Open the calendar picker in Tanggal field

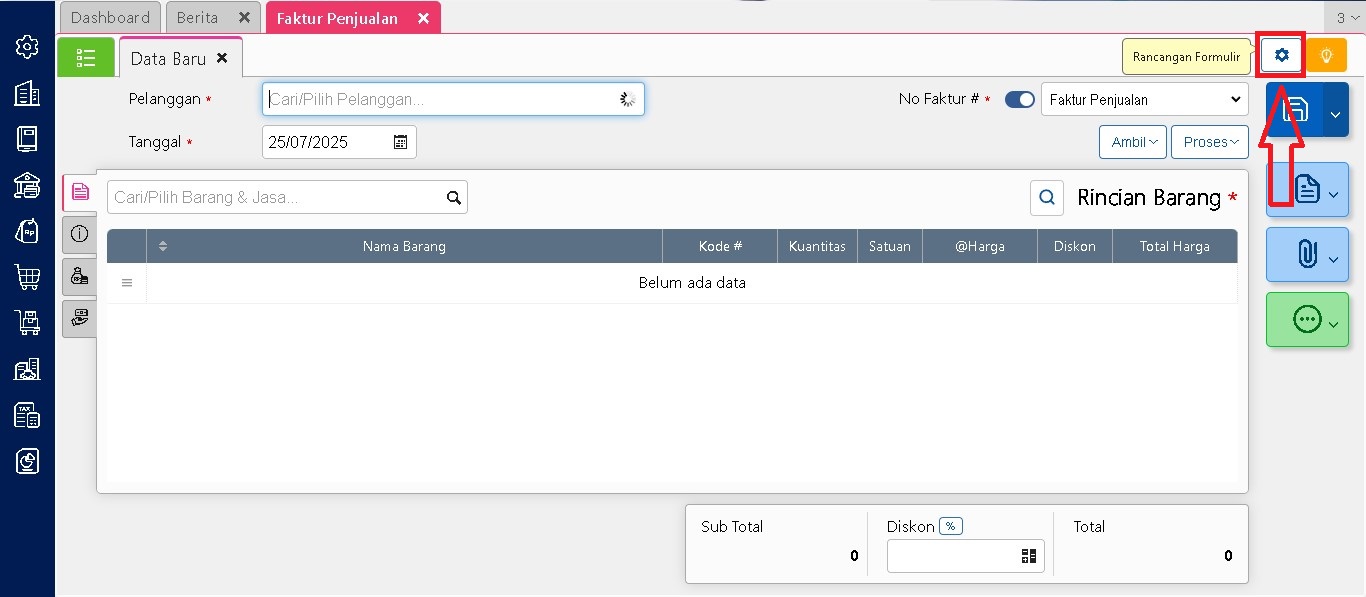click(x=400, y=142)
